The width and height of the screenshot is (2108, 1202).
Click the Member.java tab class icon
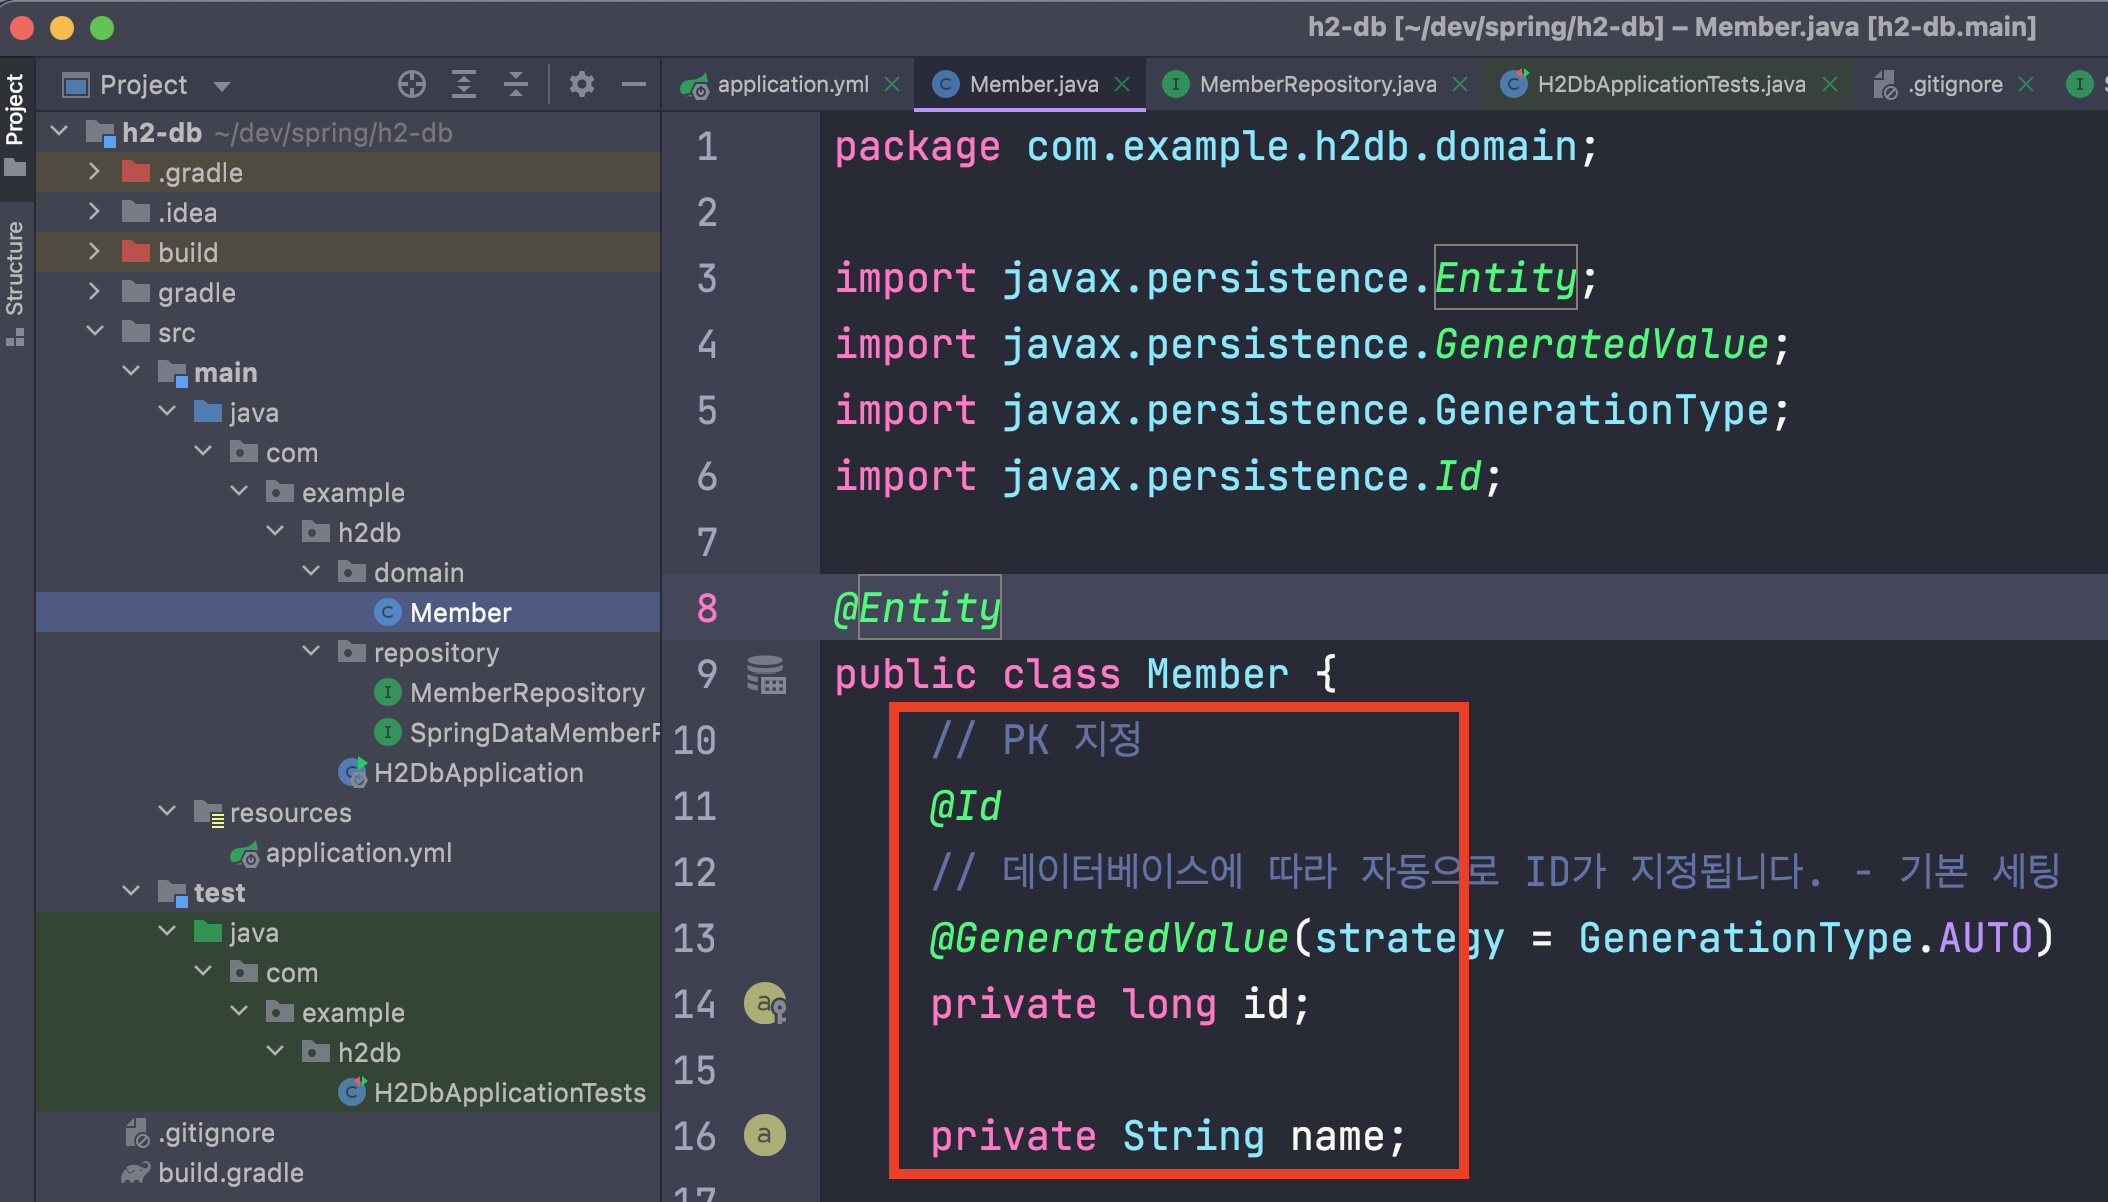pyautogui.click(x=945, y=85)
